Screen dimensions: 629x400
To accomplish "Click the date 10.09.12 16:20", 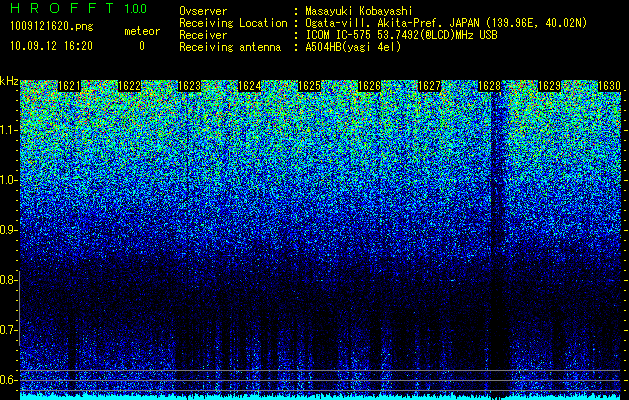I will 51,46.
